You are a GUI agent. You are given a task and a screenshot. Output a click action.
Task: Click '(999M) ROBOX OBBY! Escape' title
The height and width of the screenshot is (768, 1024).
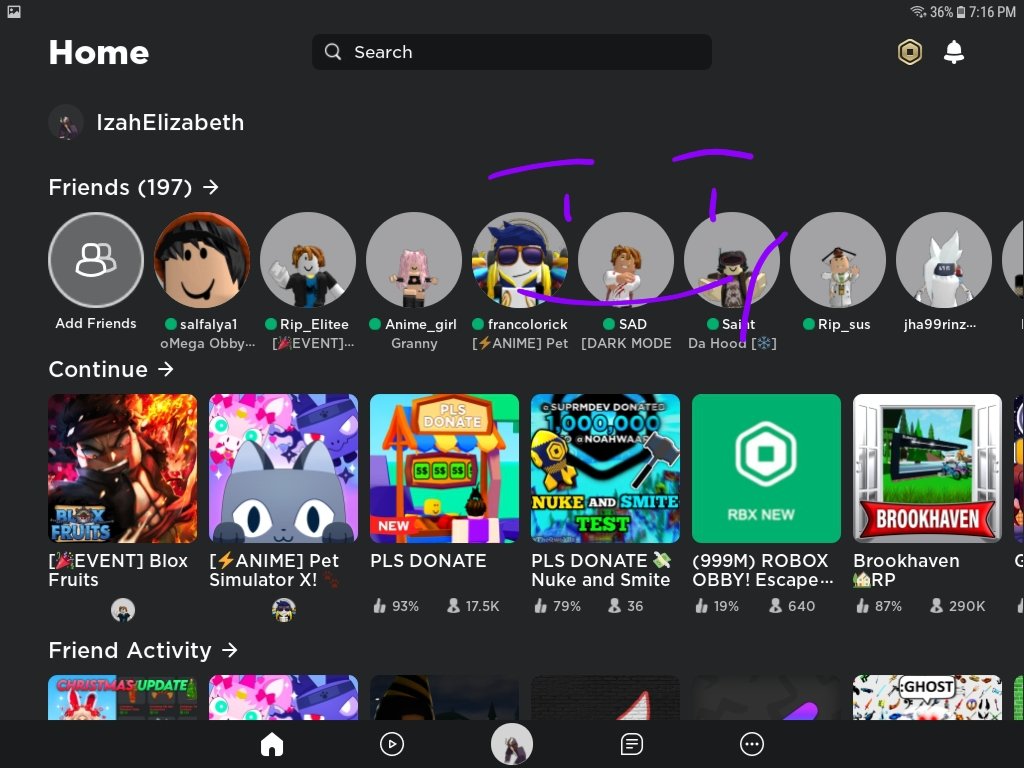[763, 570]
